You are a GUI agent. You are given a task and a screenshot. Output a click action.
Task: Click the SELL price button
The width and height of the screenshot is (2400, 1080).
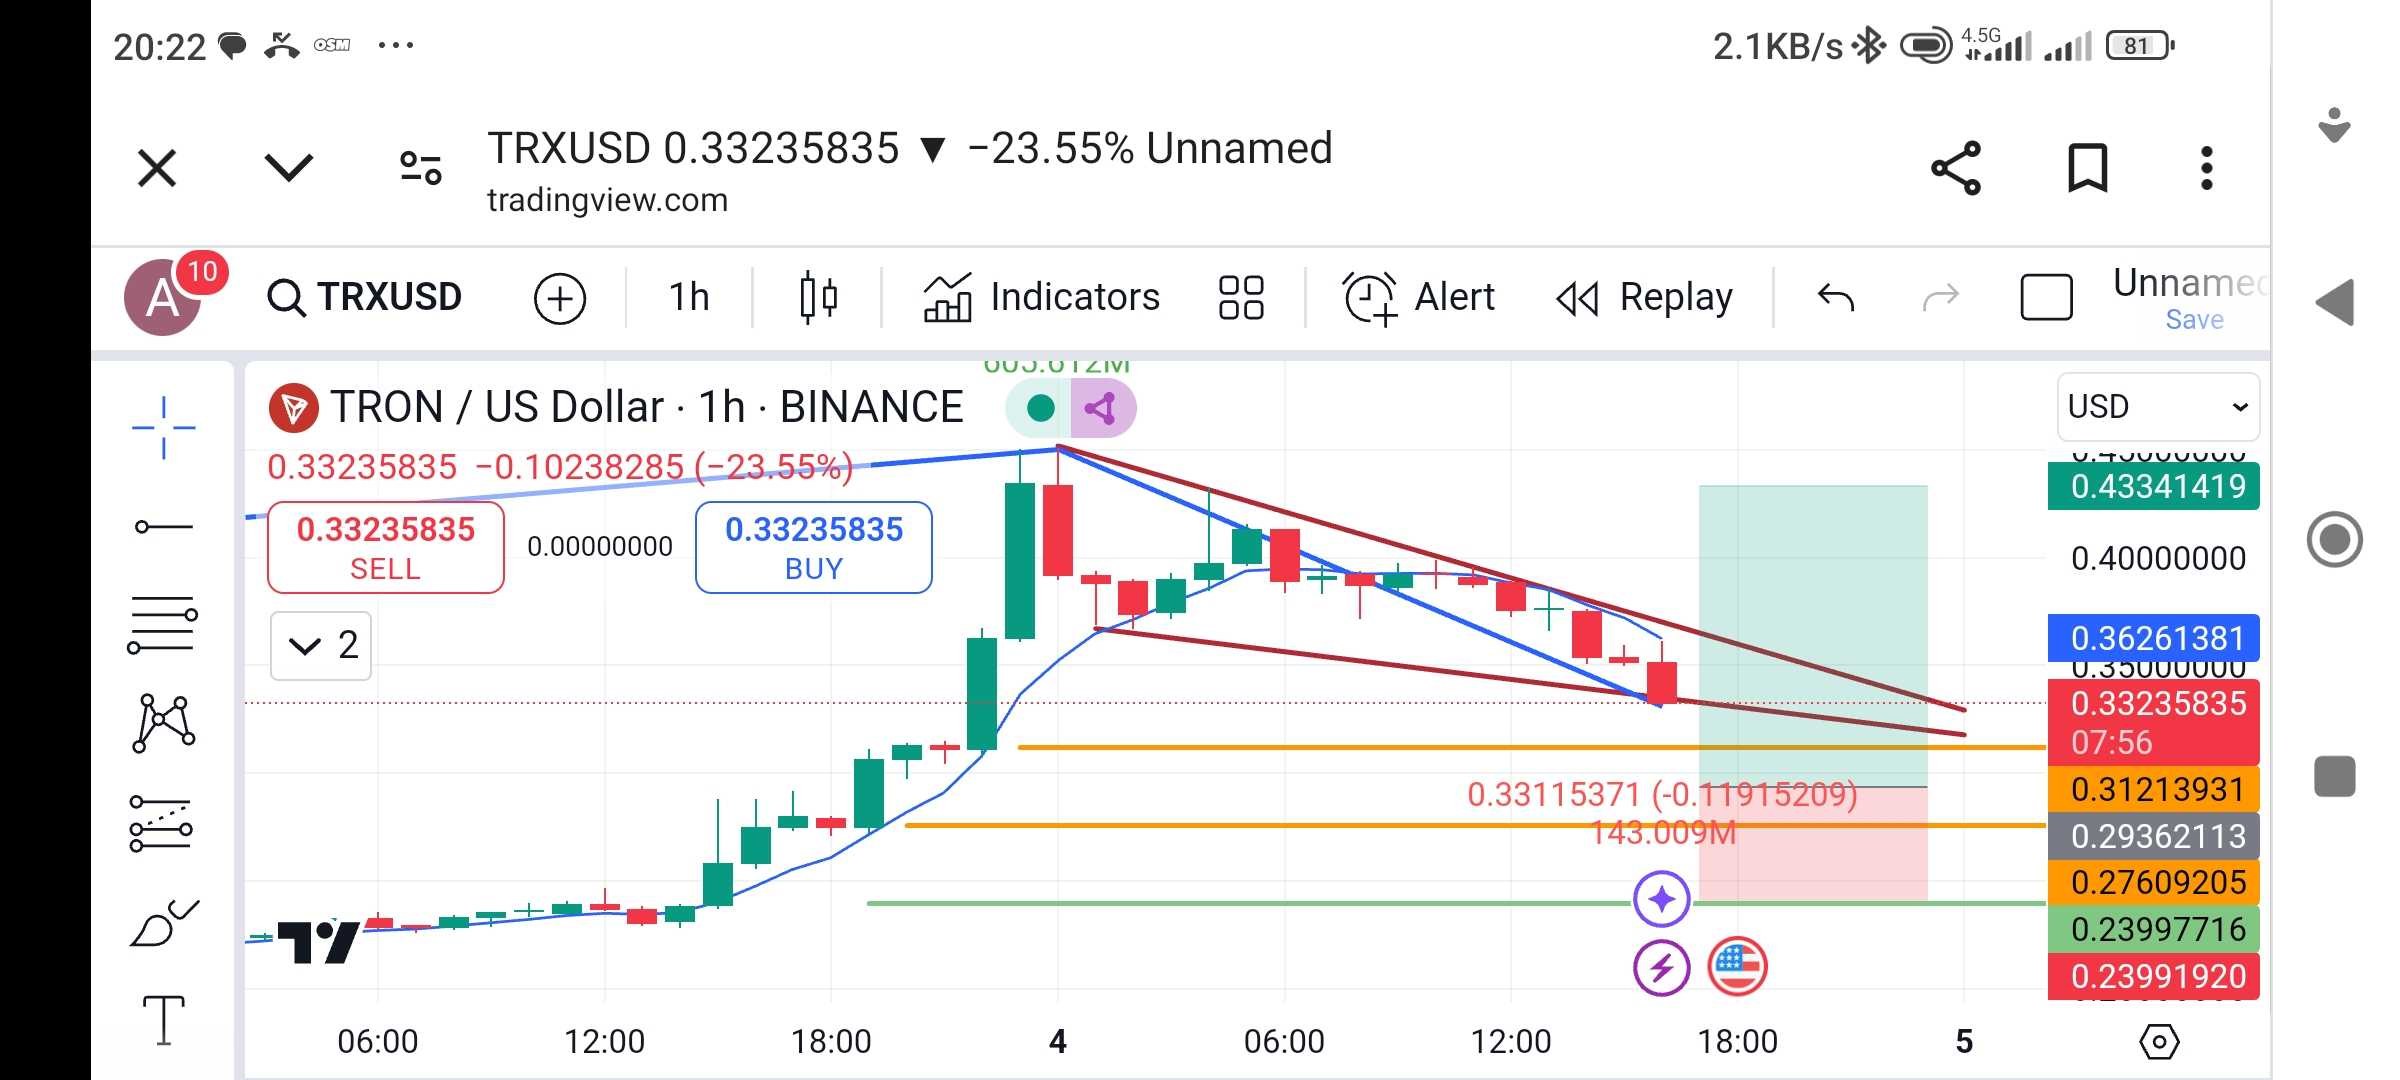pos(384,546)
